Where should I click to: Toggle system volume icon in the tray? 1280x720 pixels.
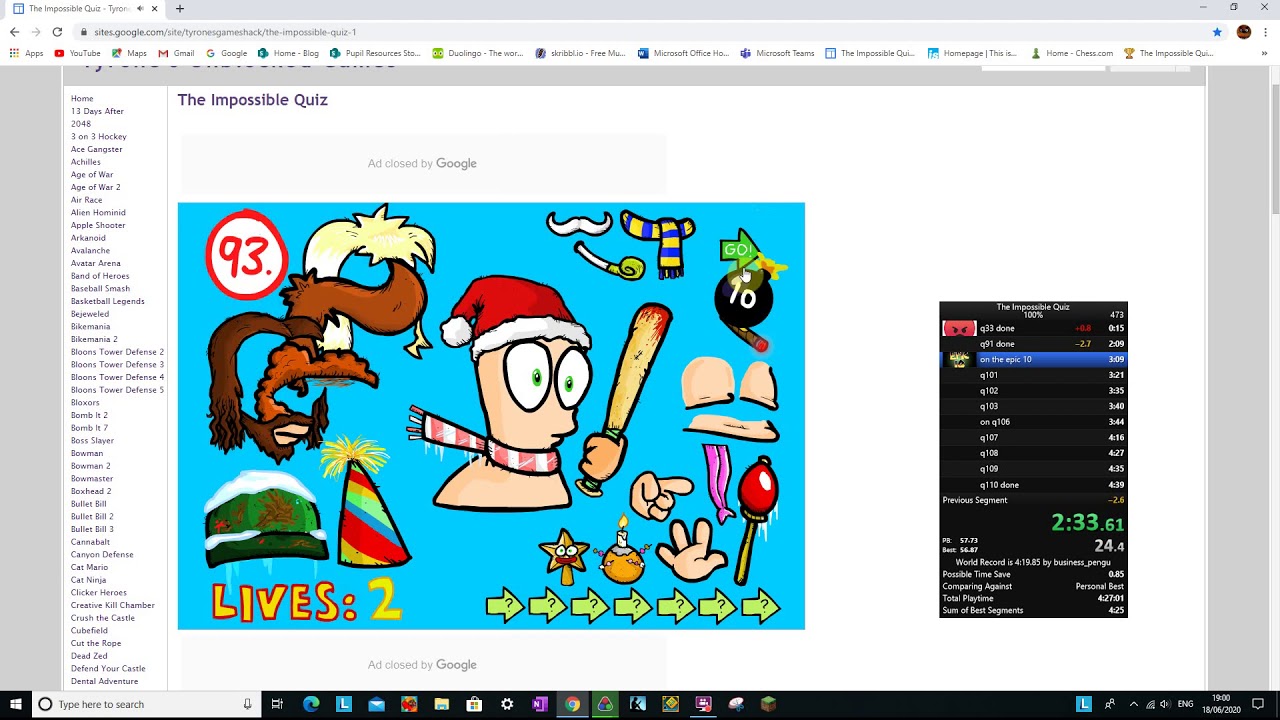[1165, 704]
